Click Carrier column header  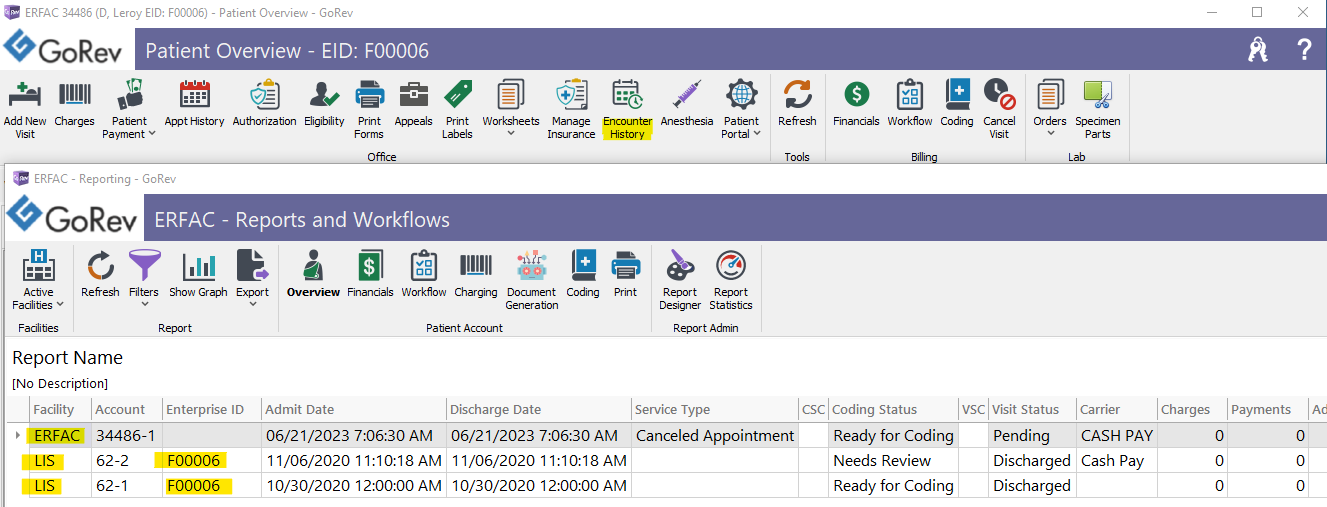[x=1116, y=409]
